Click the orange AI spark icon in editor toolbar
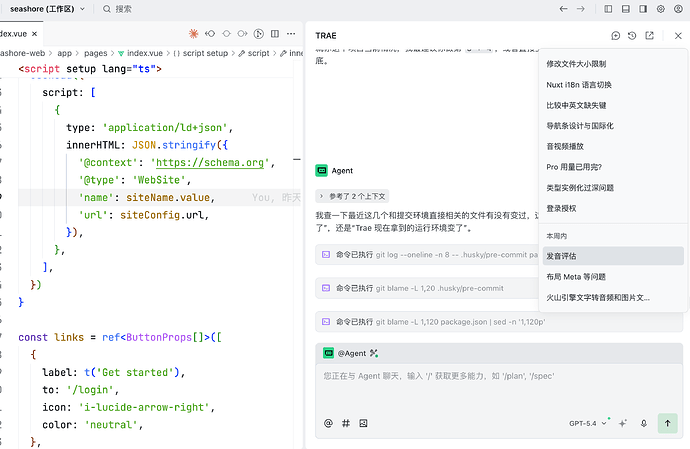Image resolution: width=690 pixels, height=449 pixels. click(193, 34)
